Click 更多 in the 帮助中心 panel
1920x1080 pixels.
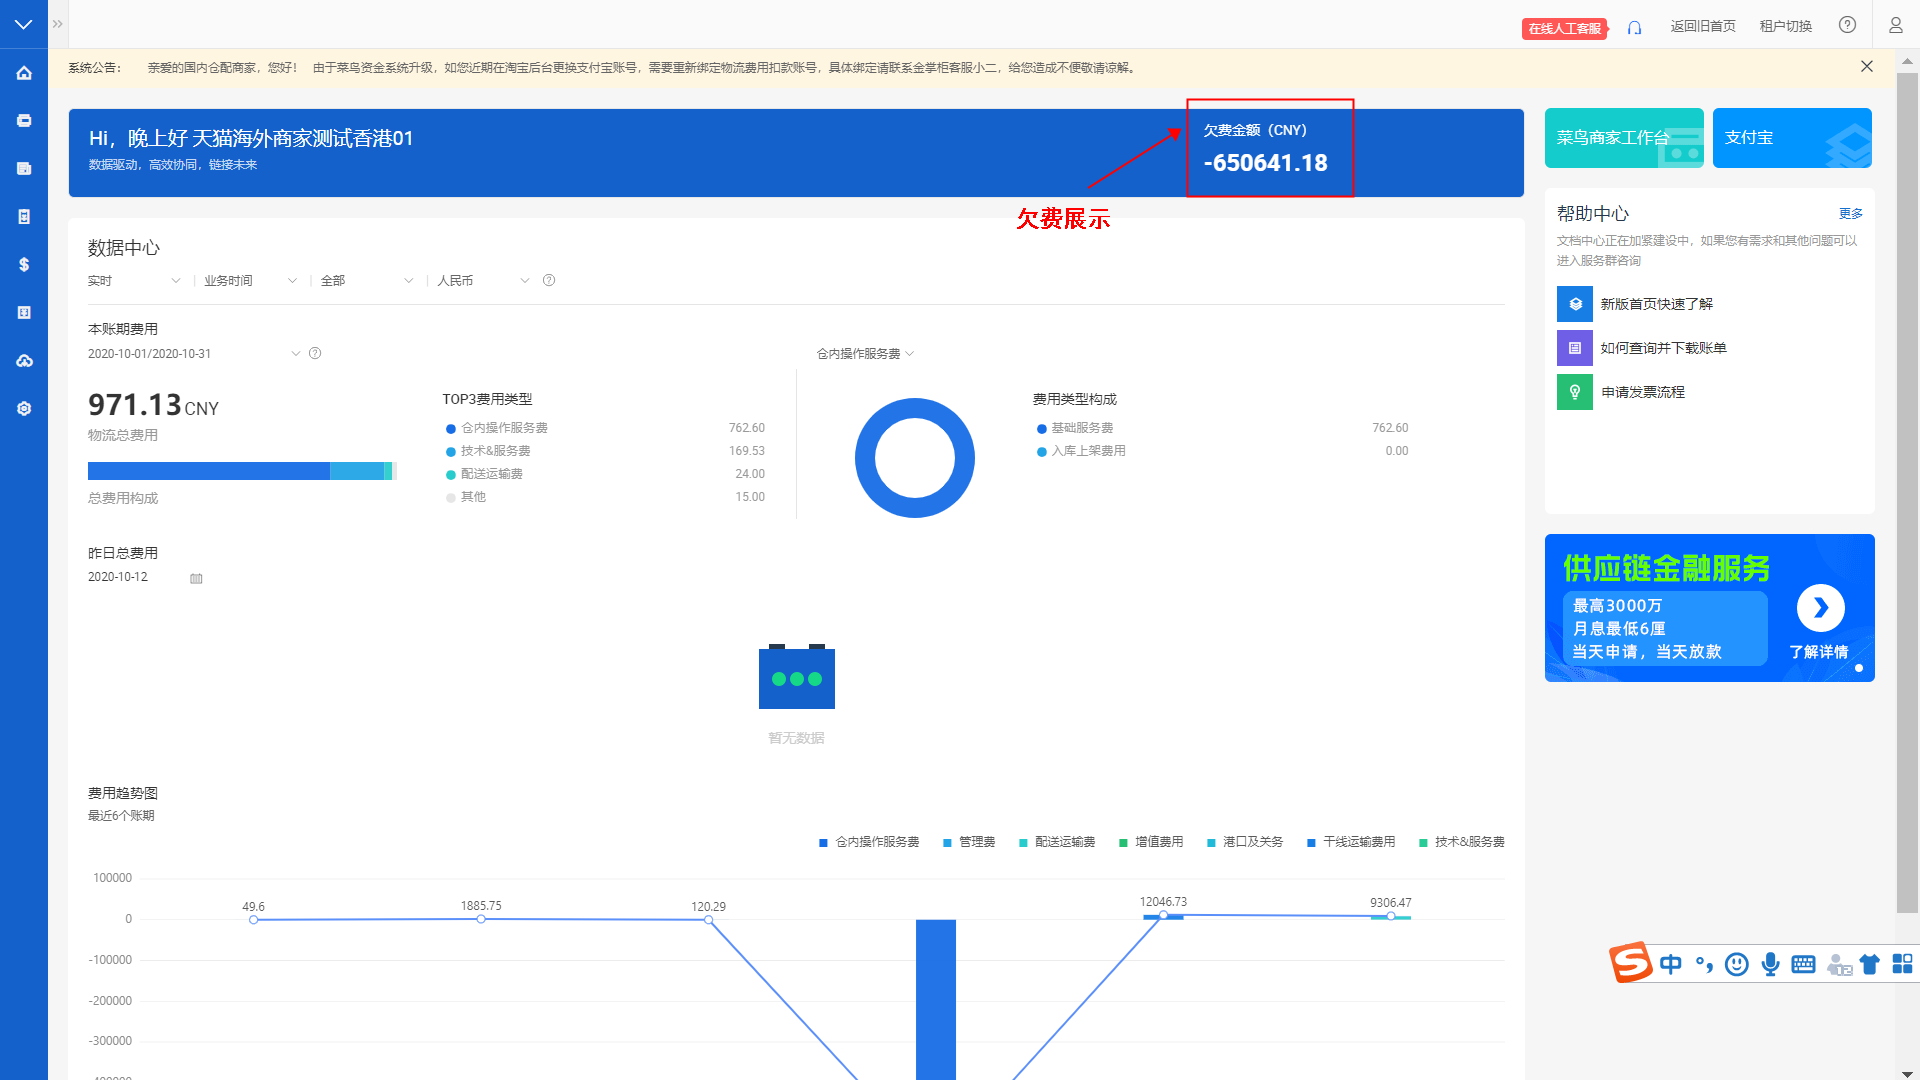[x=1851, y=213]
